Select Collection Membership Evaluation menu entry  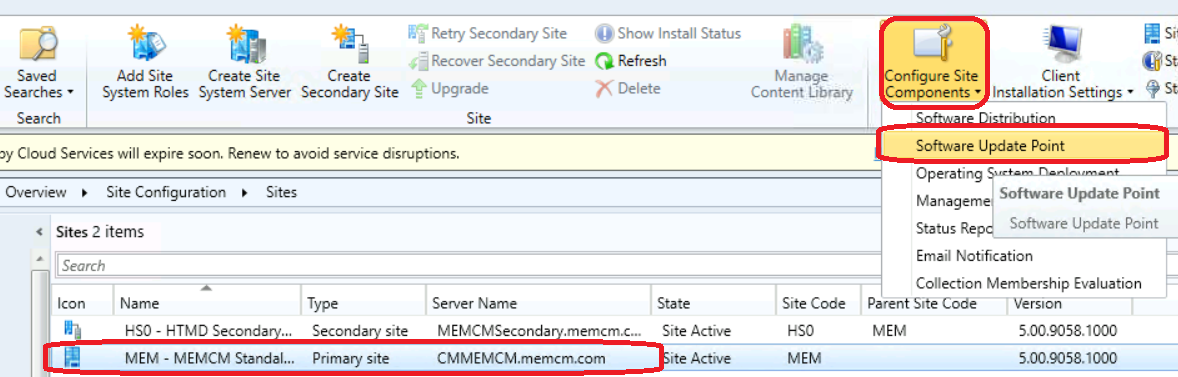pos(1028,284)
